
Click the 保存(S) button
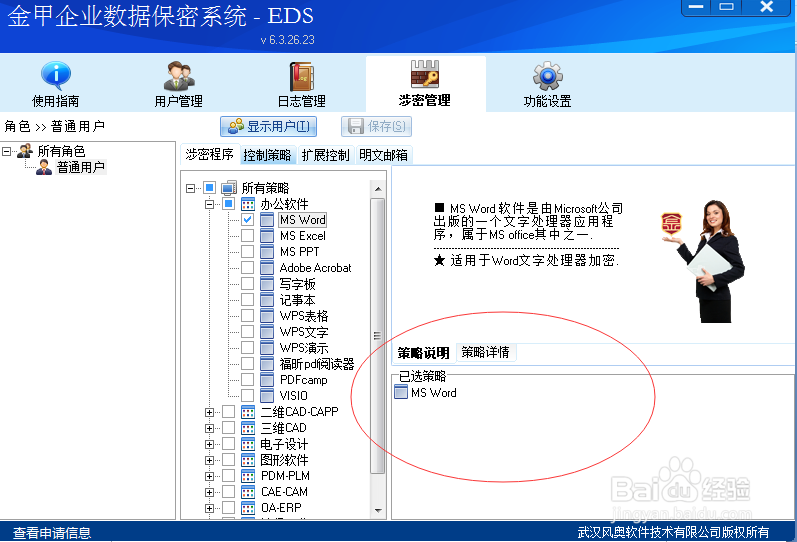tap(376, 126)
